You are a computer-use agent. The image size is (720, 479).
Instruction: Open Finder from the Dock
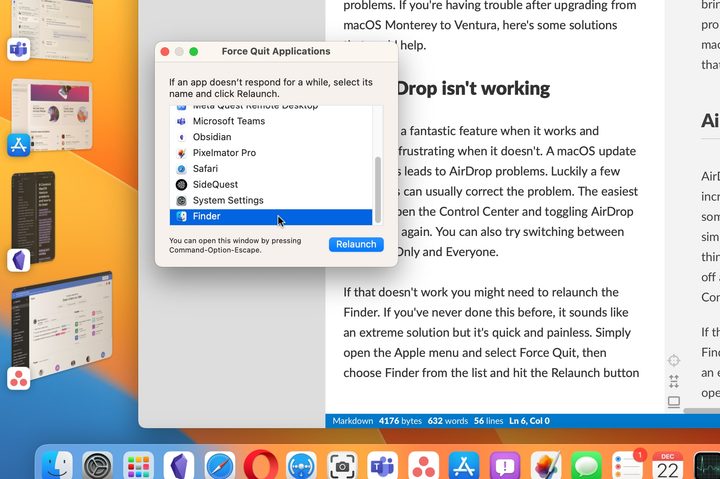click(57, 466)
